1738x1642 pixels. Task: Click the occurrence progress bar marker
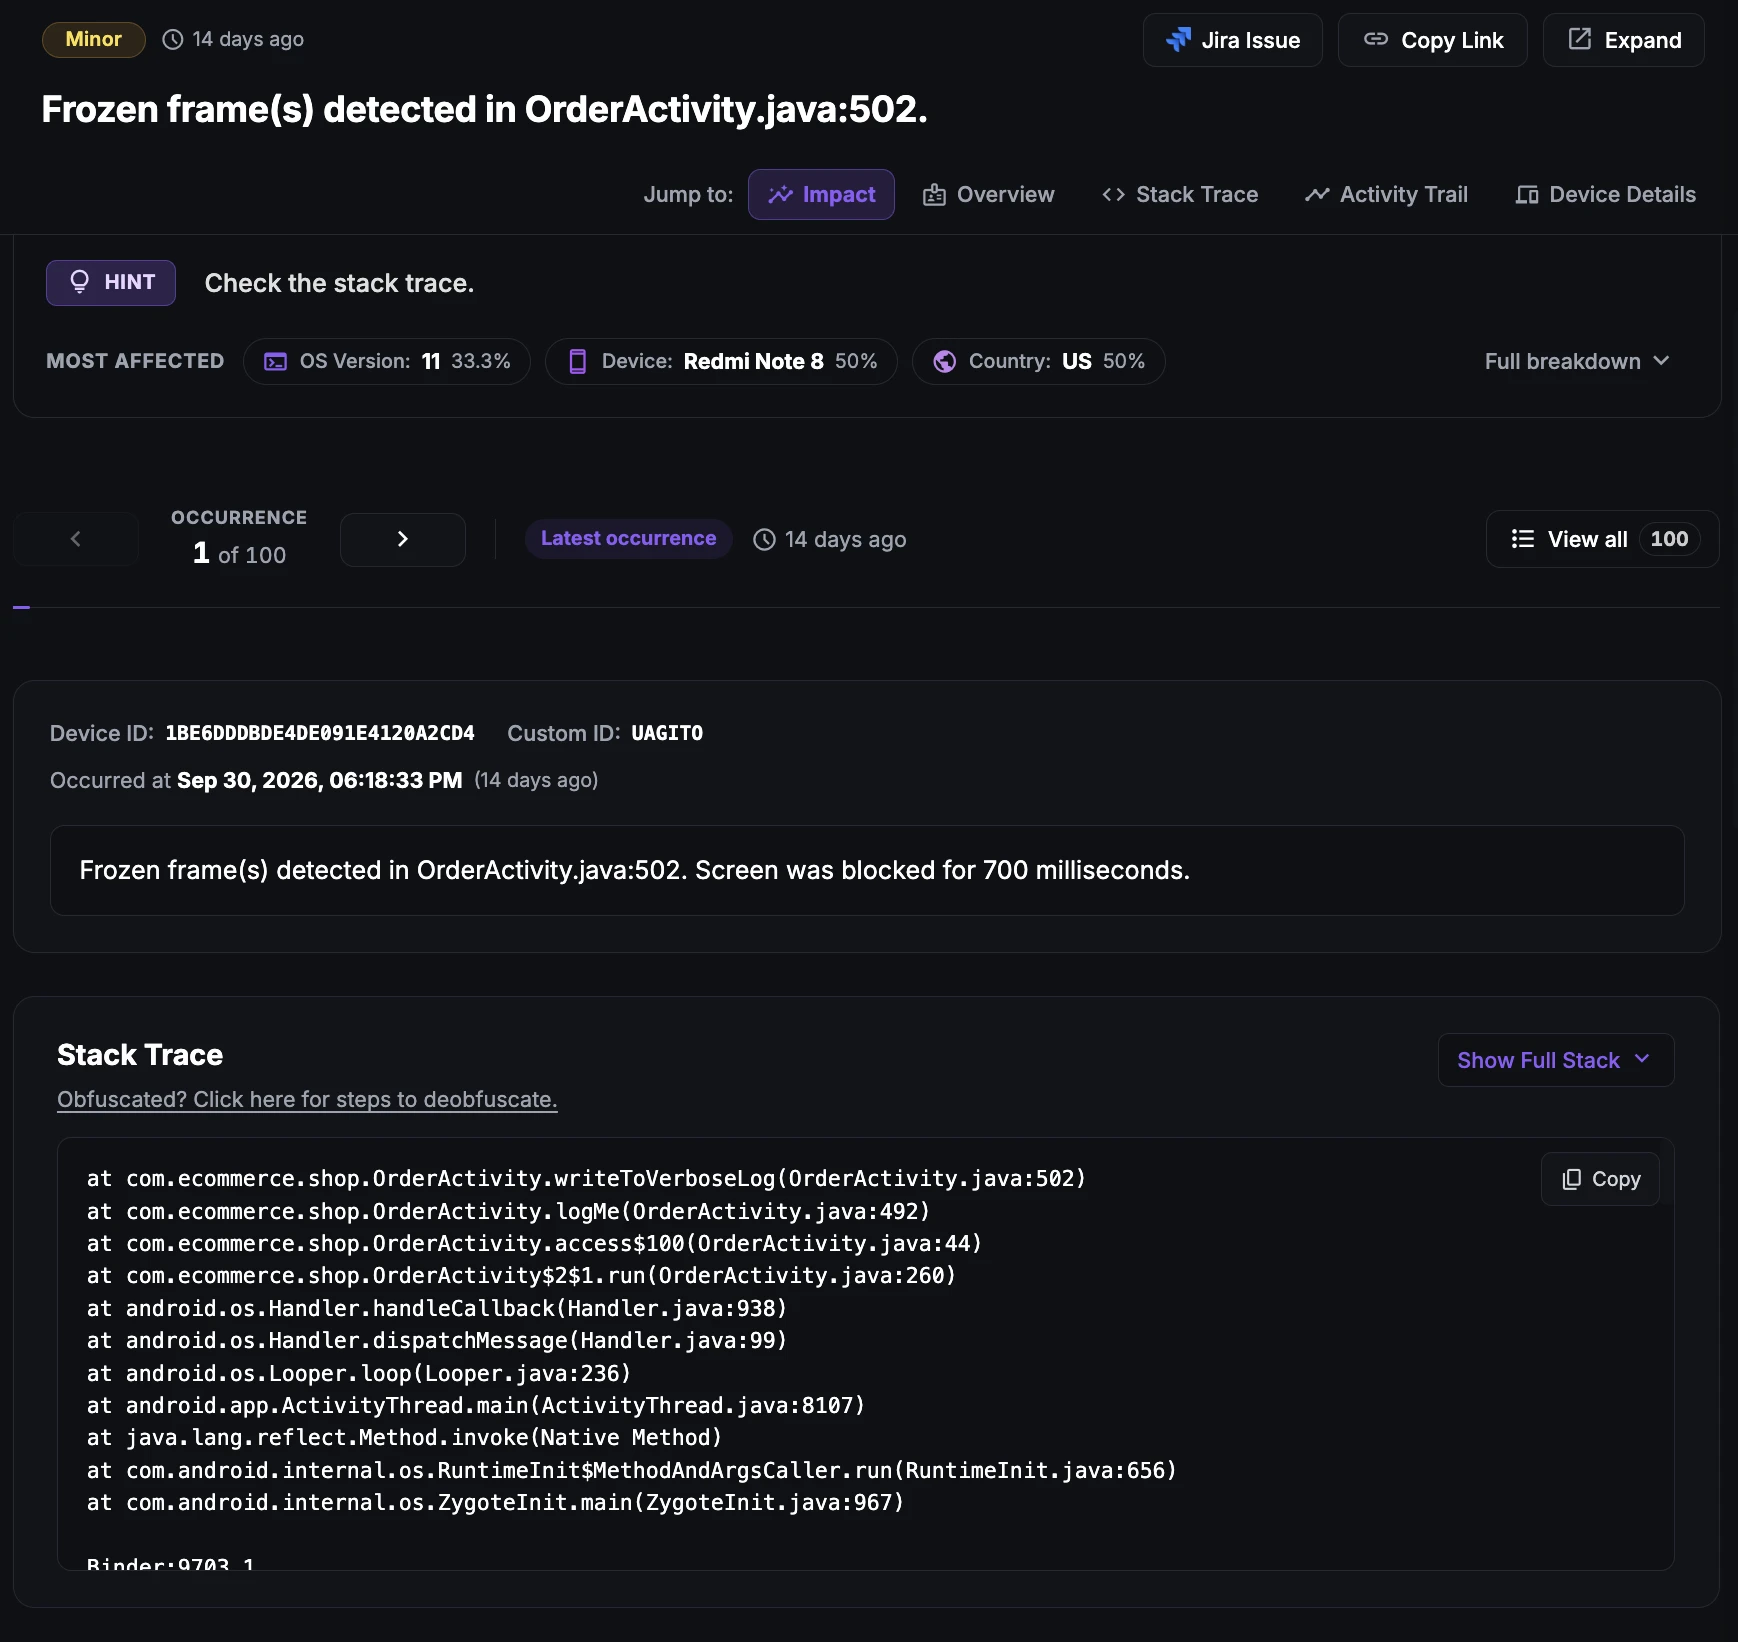point(21,607)
